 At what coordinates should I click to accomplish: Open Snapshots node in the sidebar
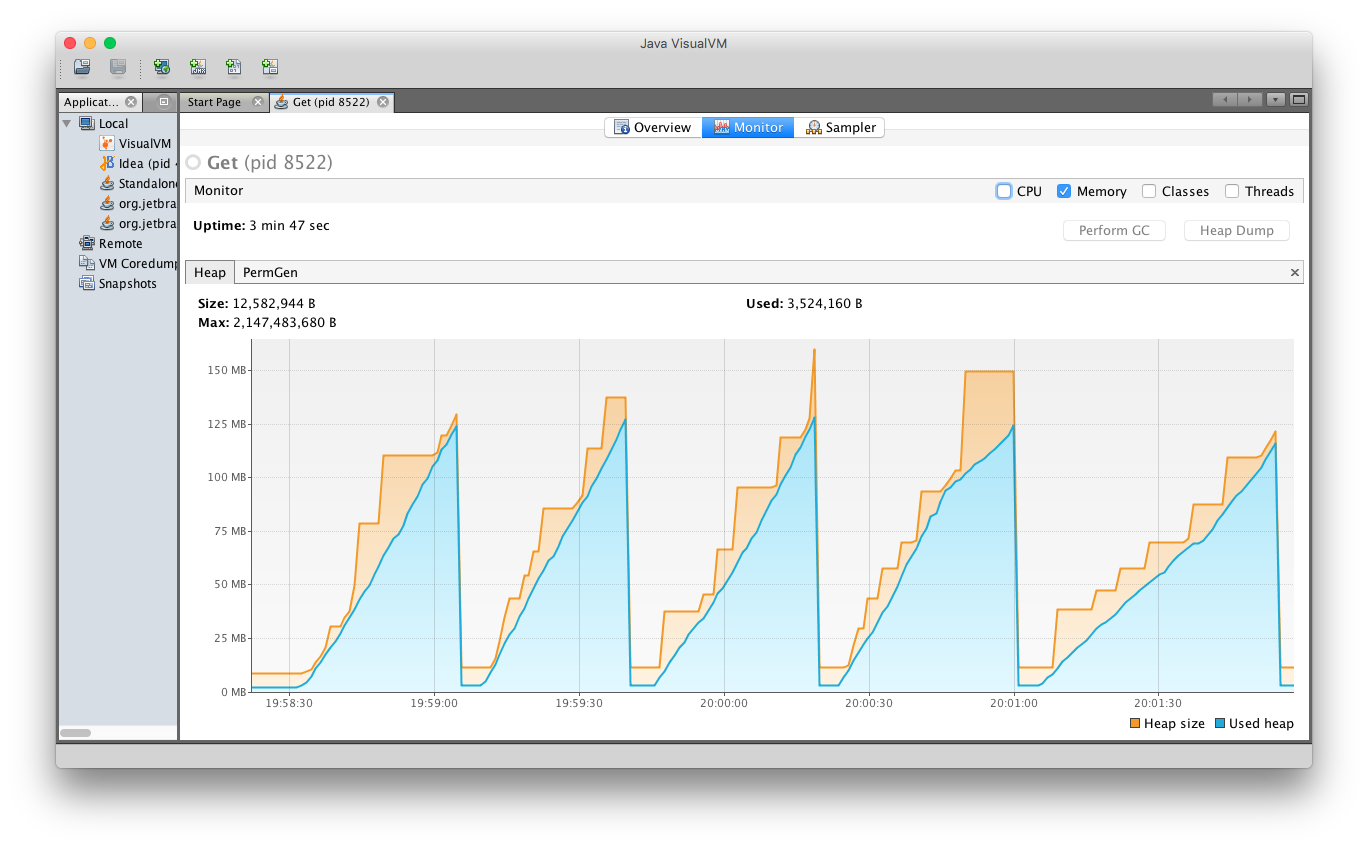pyautogui.click(x=127, y=284)
